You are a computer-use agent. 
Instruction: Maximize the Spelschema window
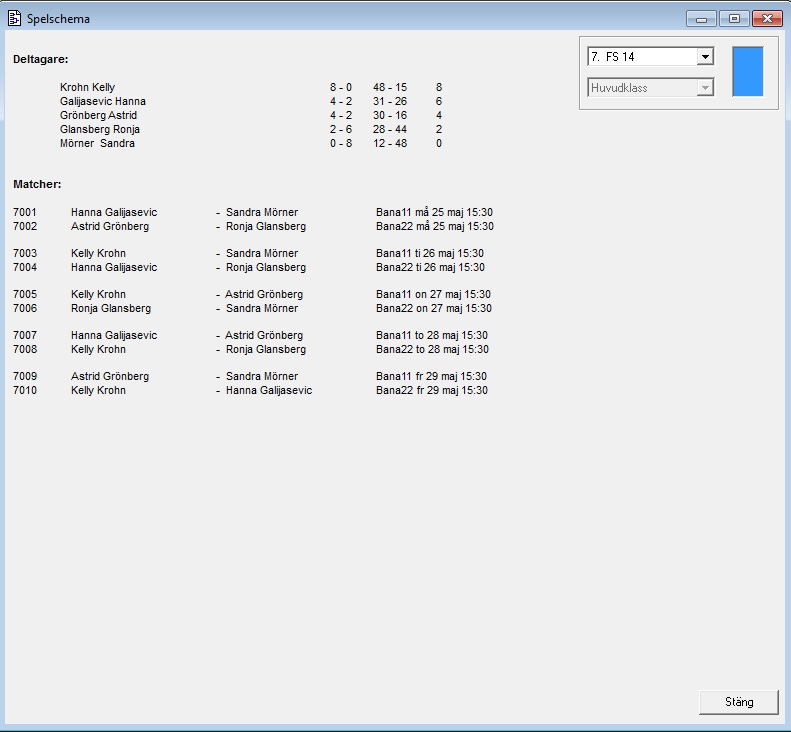(x=734, y=18)
